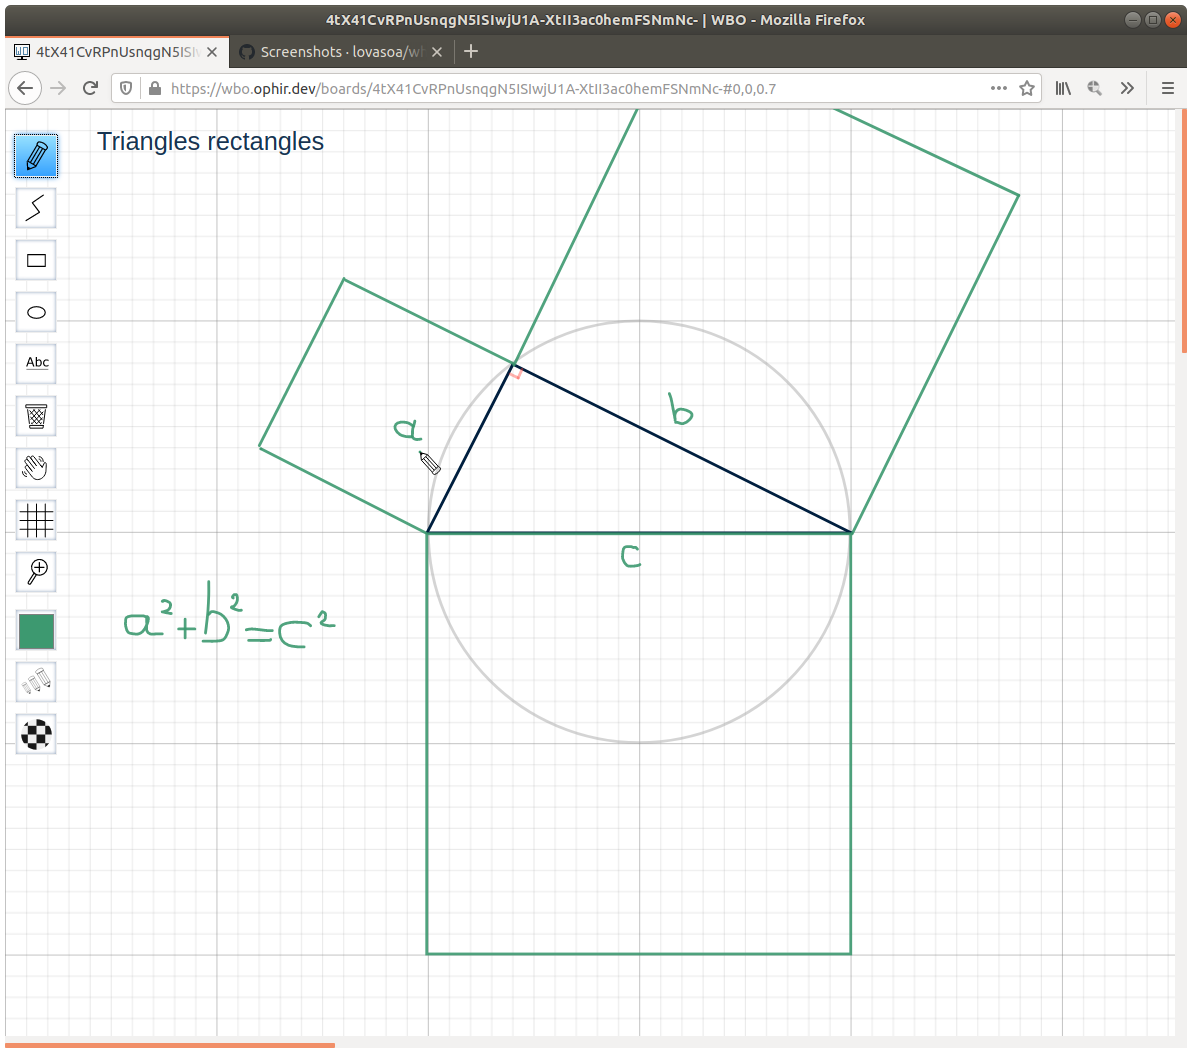Select the Straight line tool

(36, 208)
